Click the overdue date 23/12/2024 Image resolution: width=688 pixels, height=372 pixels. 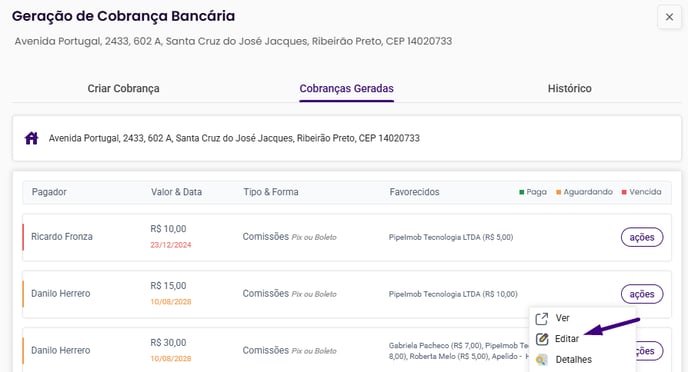coord(171,245)
